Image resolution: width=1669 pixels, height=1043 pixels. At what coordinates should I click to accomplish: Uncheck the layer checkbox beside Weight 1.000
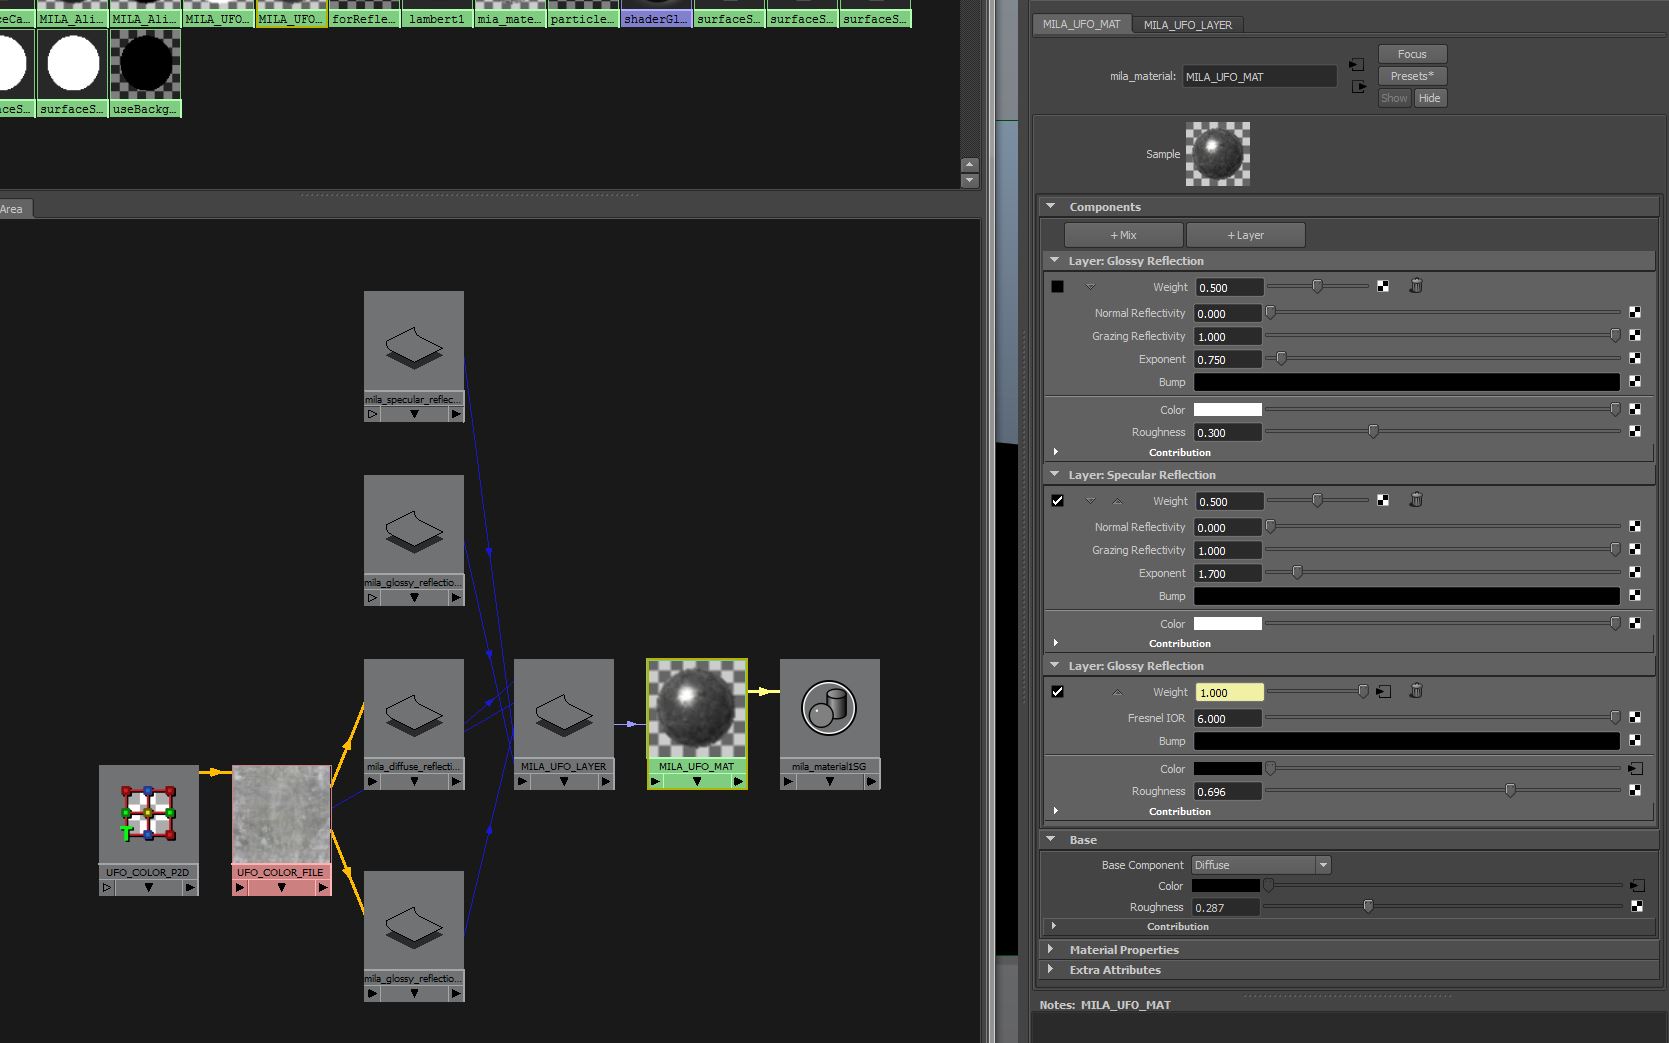tap(1057, 692)
